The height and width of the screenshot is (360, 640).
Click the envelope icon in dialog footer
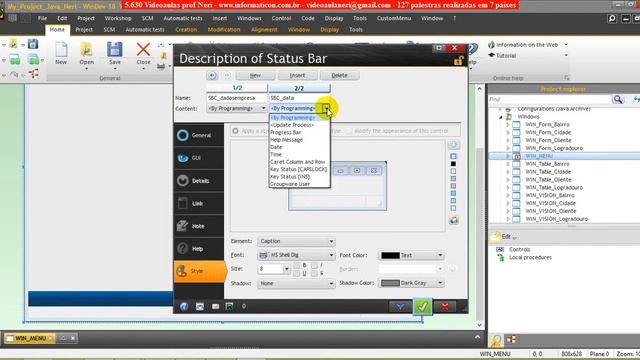pos(216,306)
